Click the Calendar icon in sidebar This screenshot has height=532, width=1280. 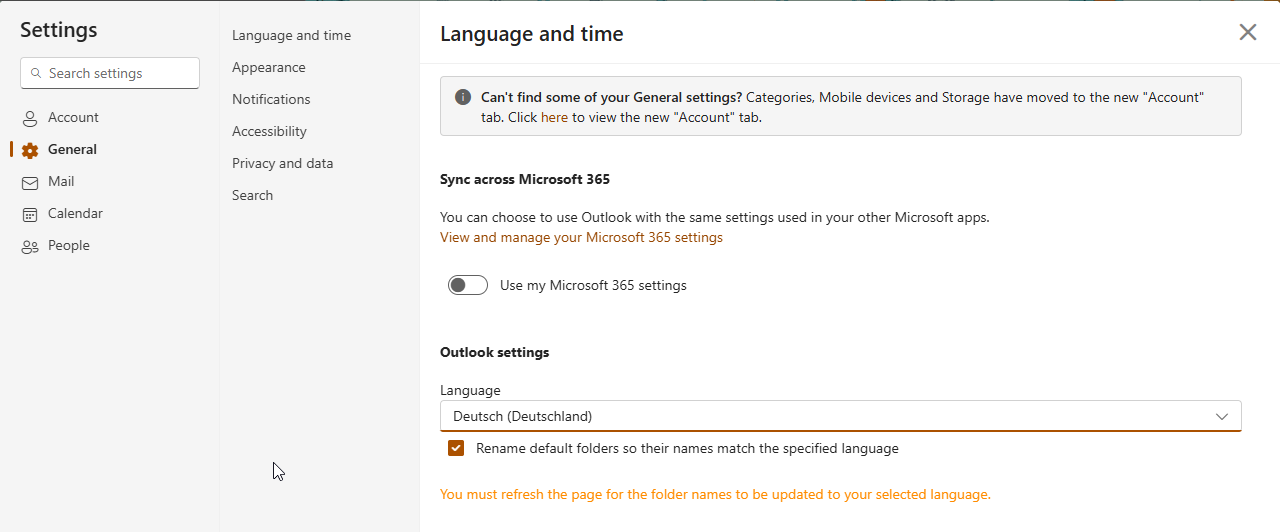pos(30,214)
